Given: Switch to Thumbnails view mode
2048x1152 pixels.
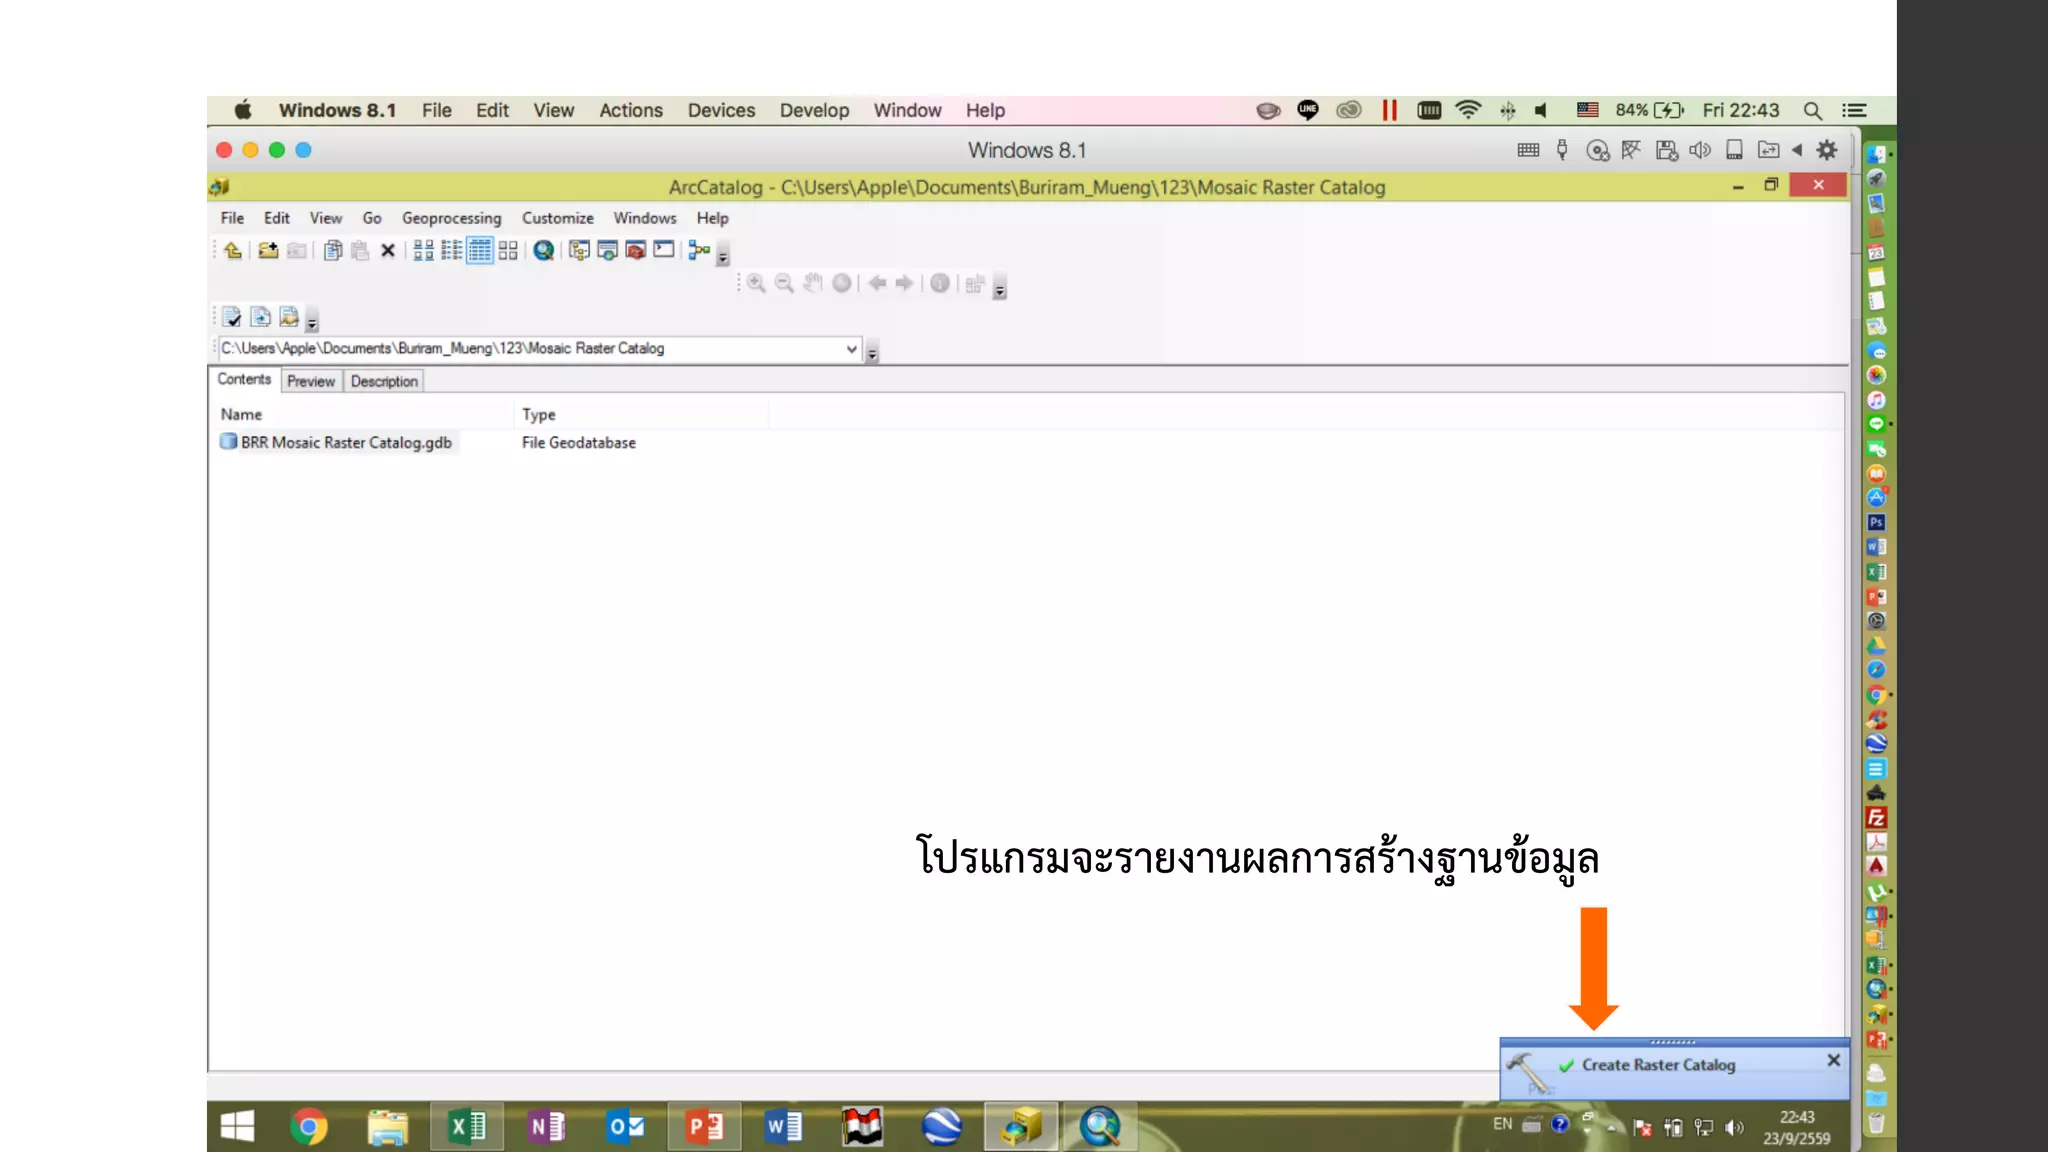Looking at the screenshot, I should pos(508,250).
